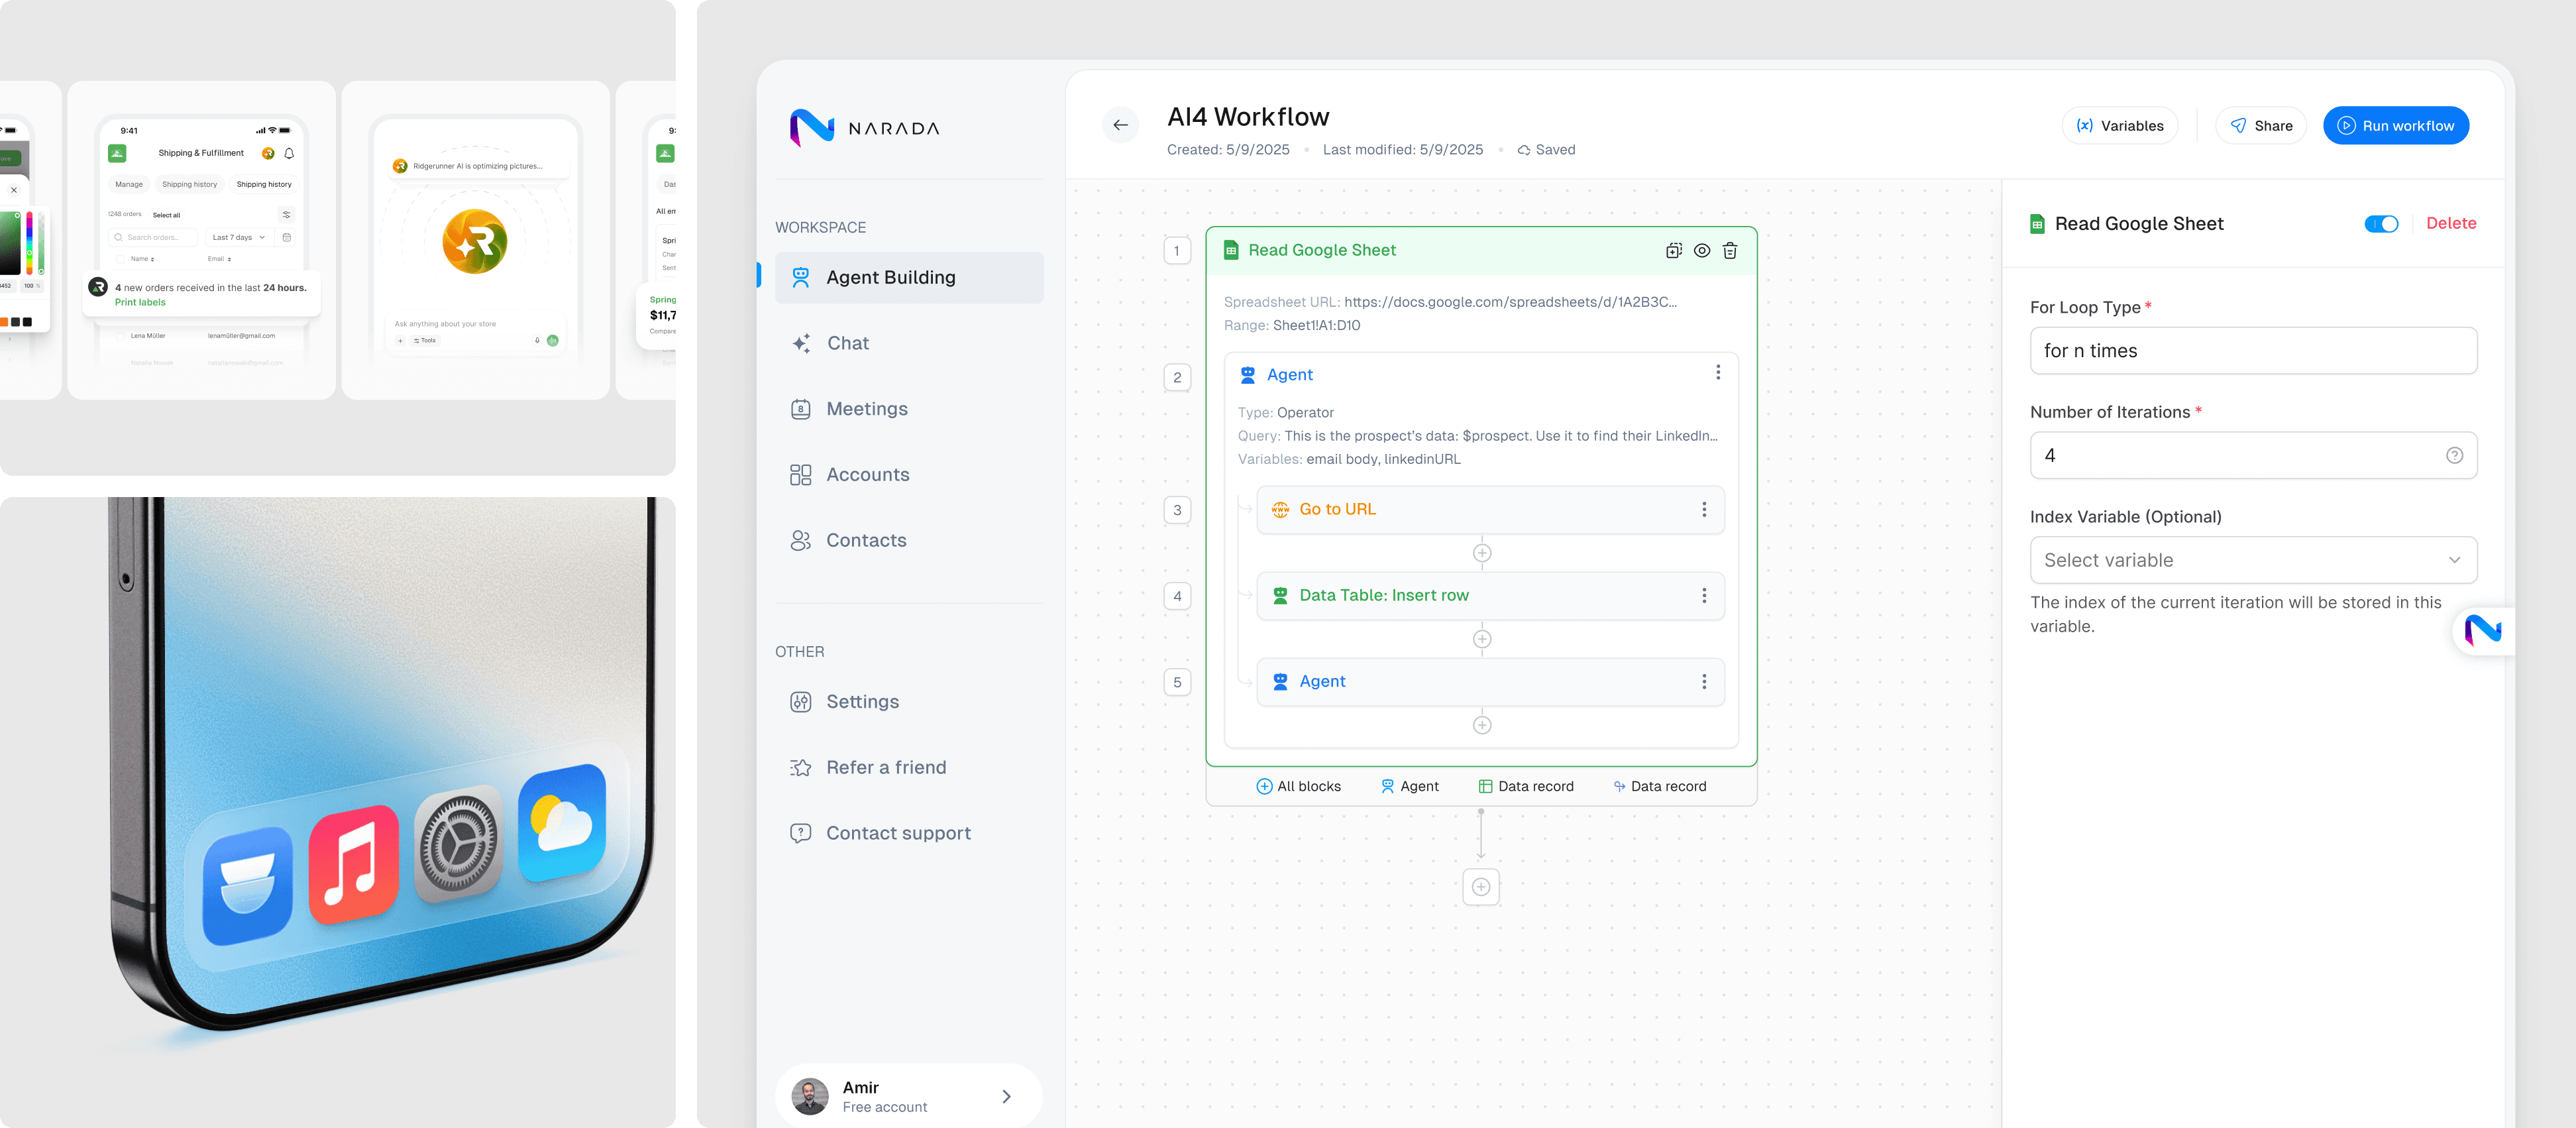Click the back arrow beside AI4 Workflow
This screenshot has width=2576, height=1128.
point(1120,125)
